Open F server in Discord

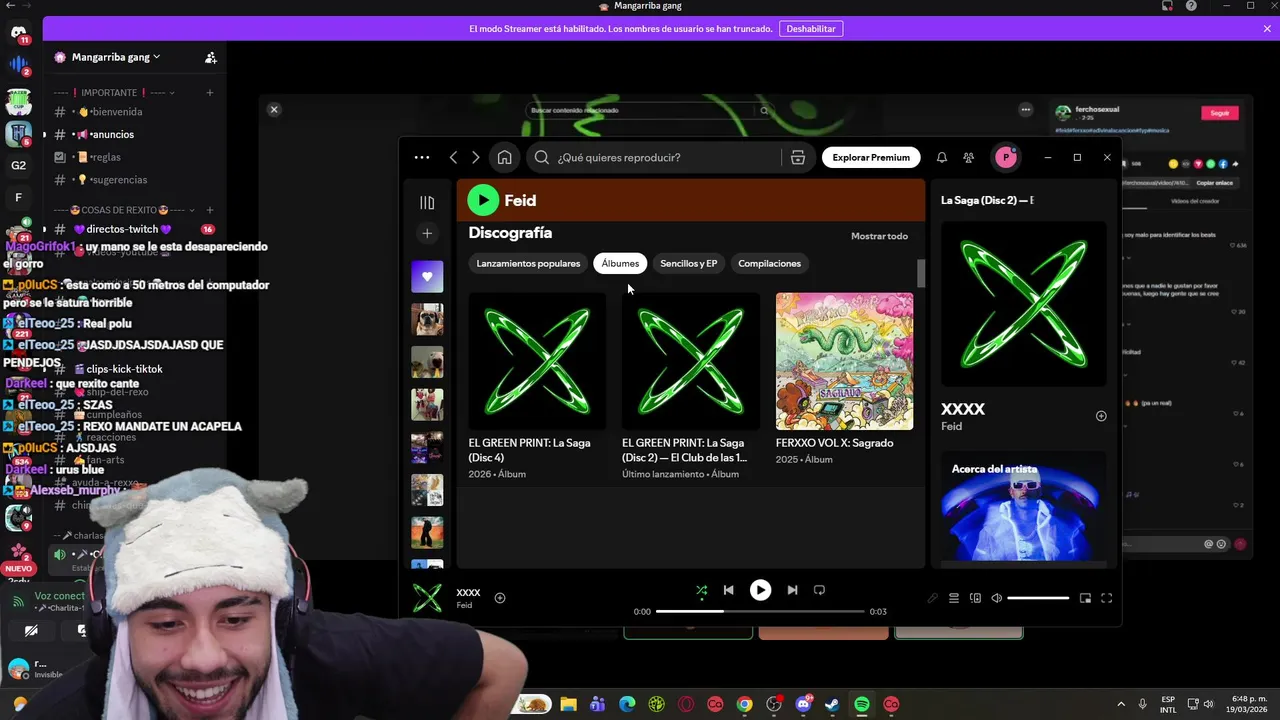pos(18,198)
